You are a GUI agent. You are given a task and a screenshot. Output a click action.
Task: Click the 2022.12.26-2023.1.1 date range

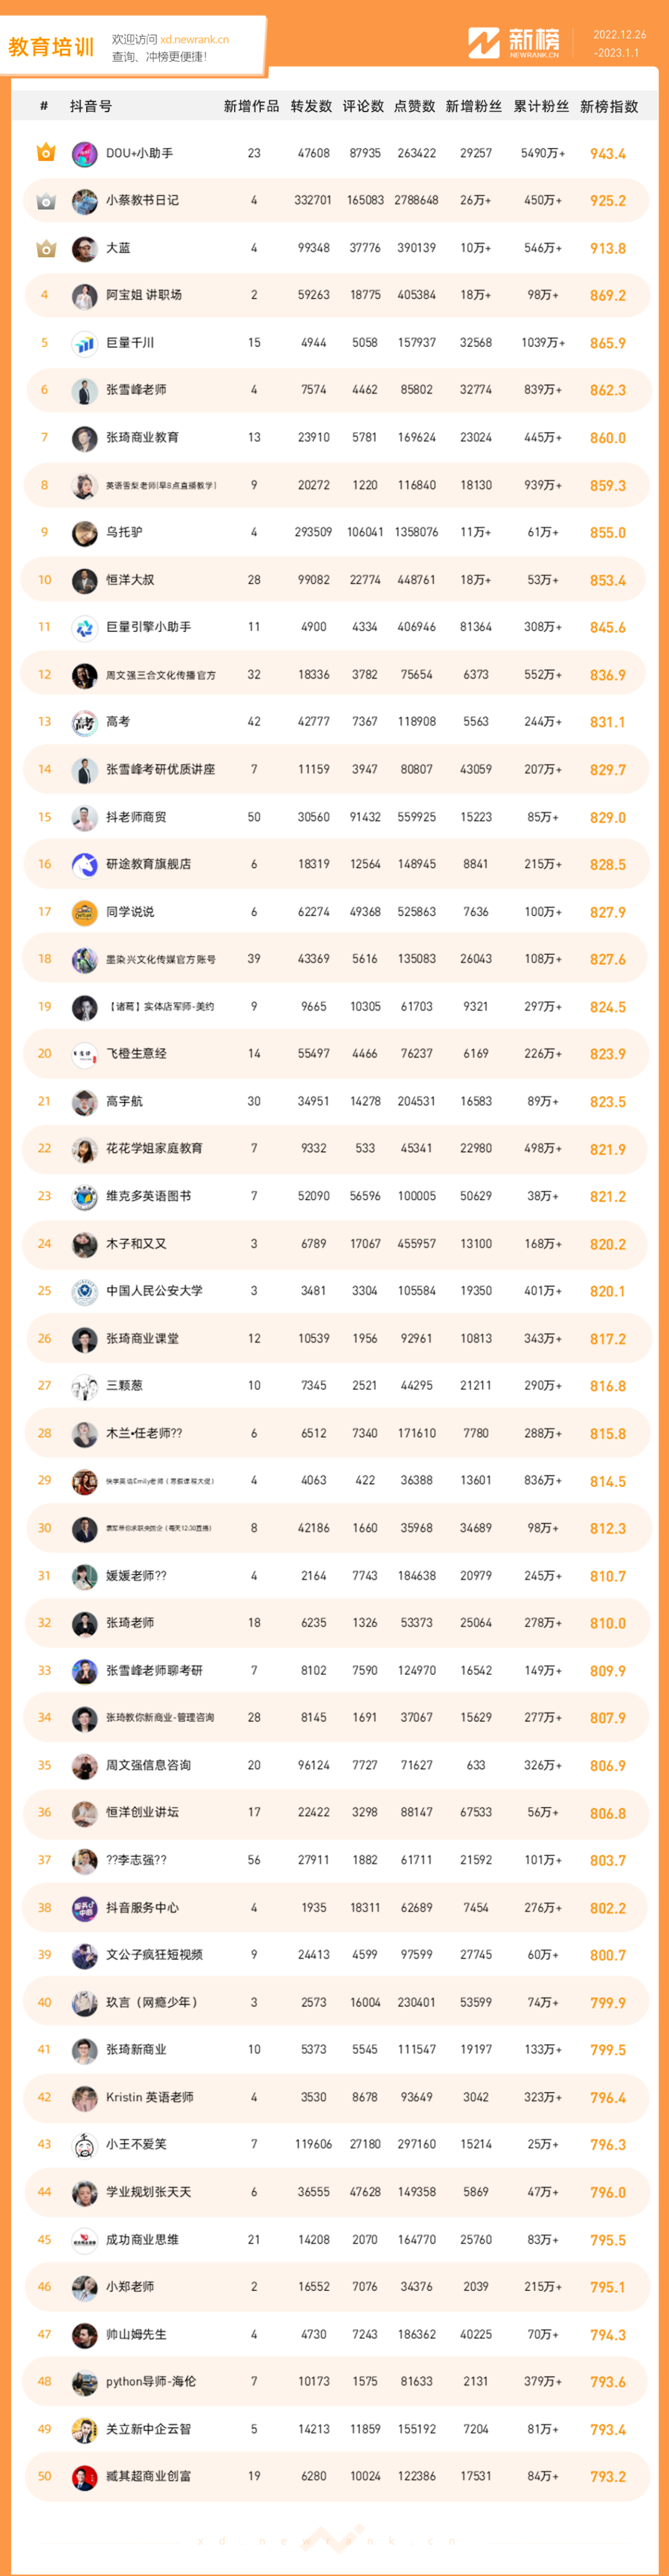(619, 43)
